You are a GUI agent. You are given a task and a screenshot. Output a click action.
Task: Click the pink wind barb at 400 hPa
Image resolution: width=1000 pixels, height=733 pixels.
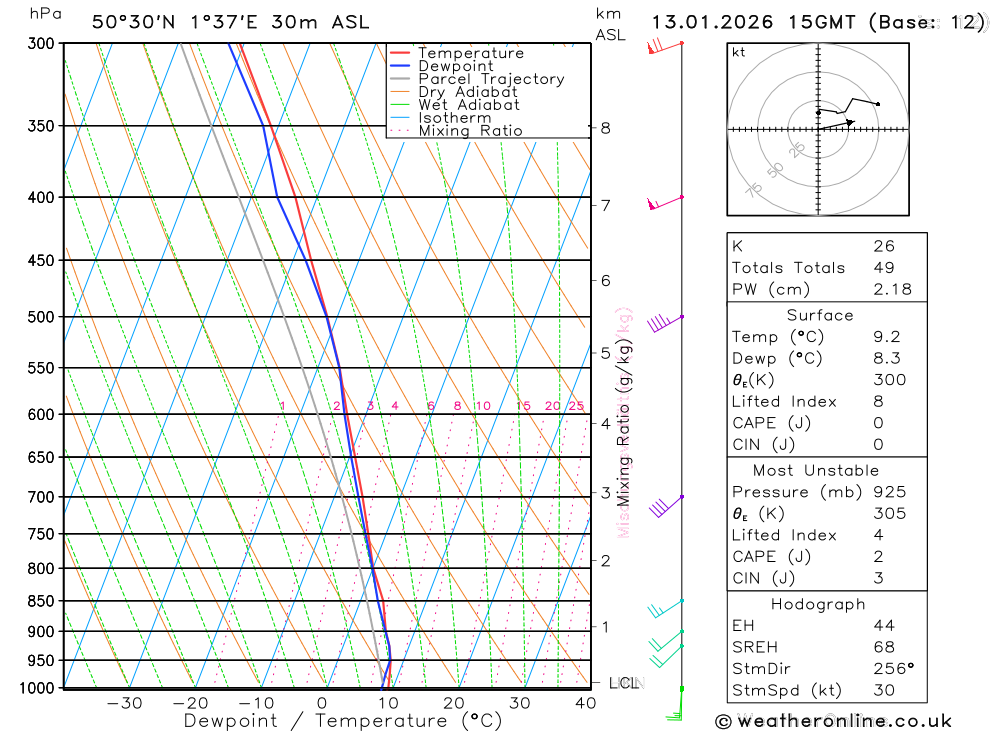point(665,203)
